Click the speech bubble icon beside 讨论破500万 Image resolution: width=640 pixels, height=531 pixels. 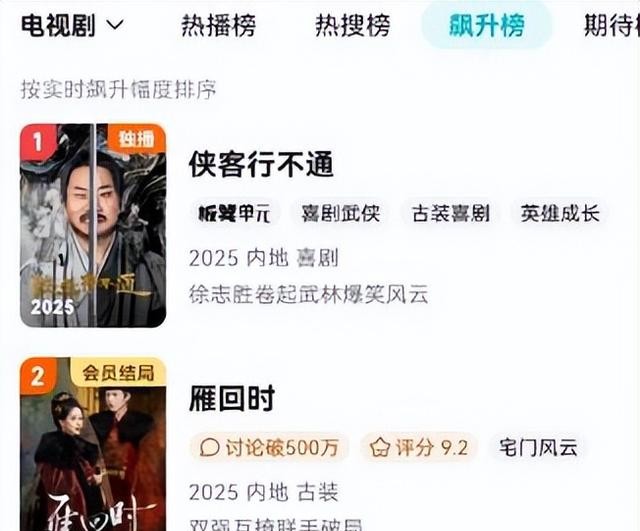click(210, 447)
